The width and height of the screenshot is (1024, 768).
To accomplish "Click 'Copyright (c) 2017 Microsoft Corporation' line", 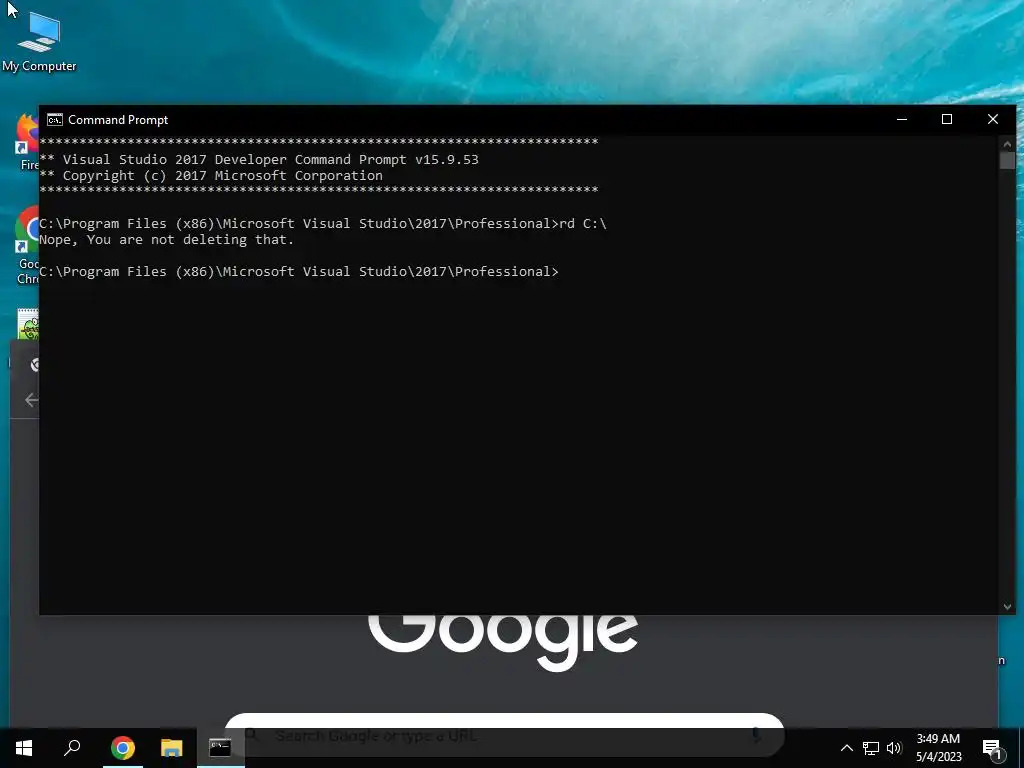I will [x=223, y=176].
